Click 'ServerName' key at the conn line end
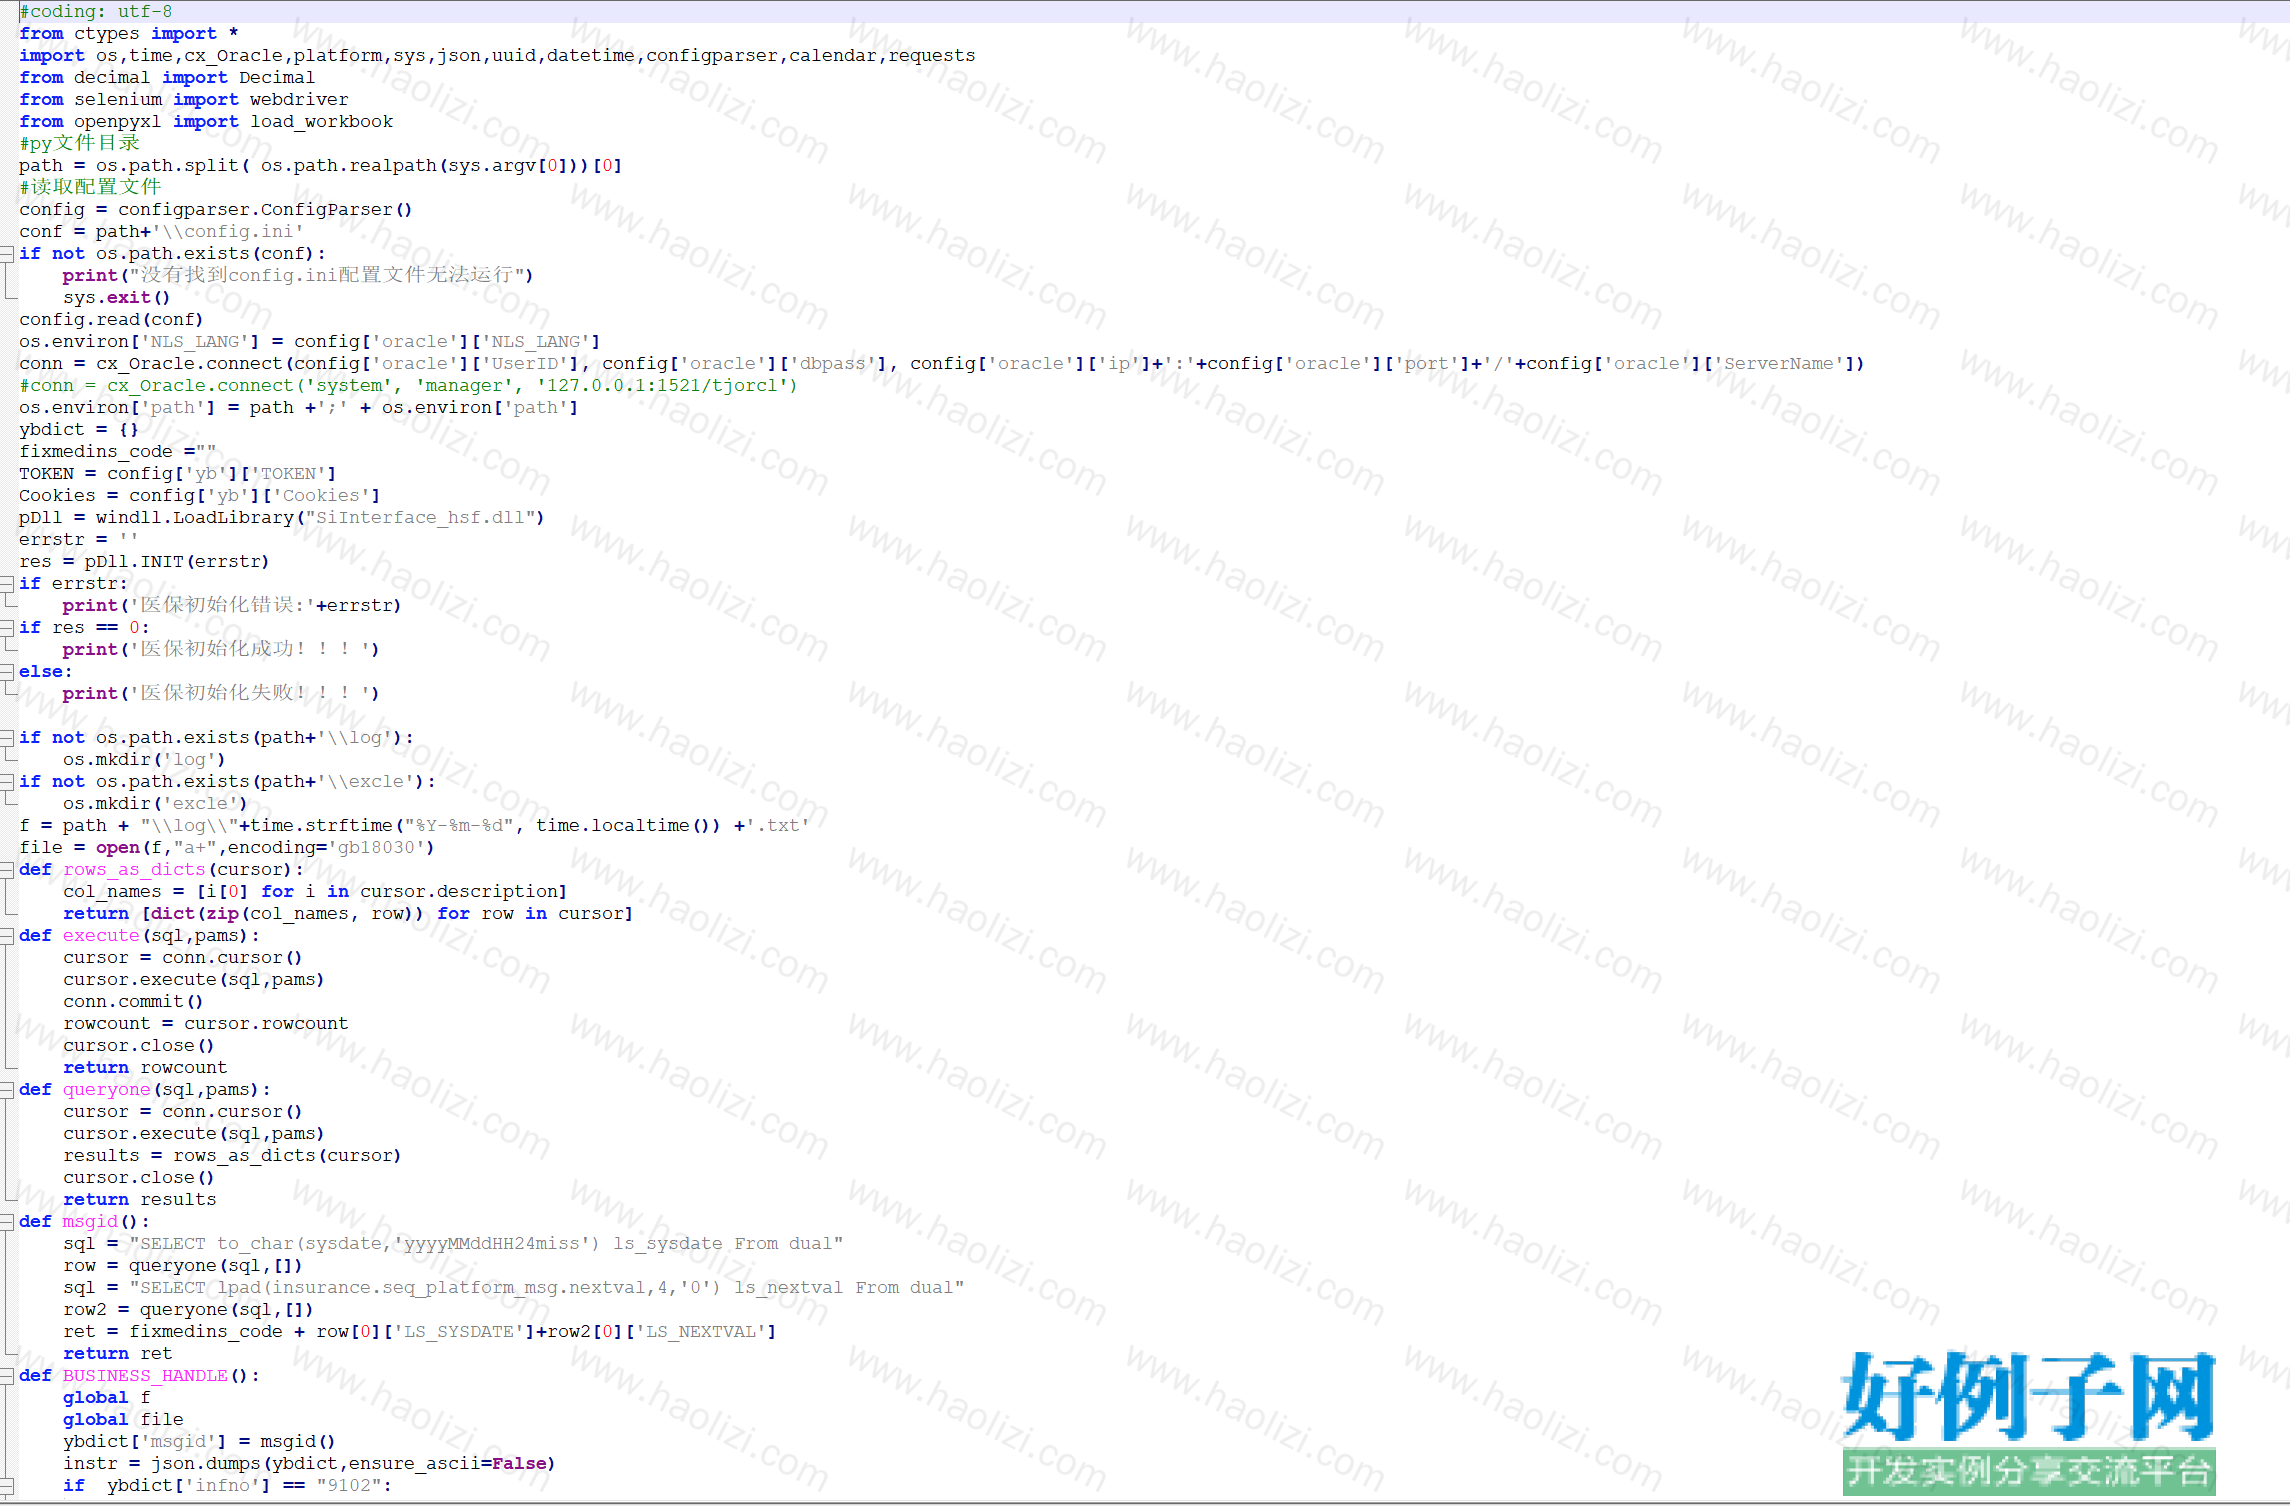Screen dimensions: 2290x1506 pyautogui.click(x=1780, y=364)
